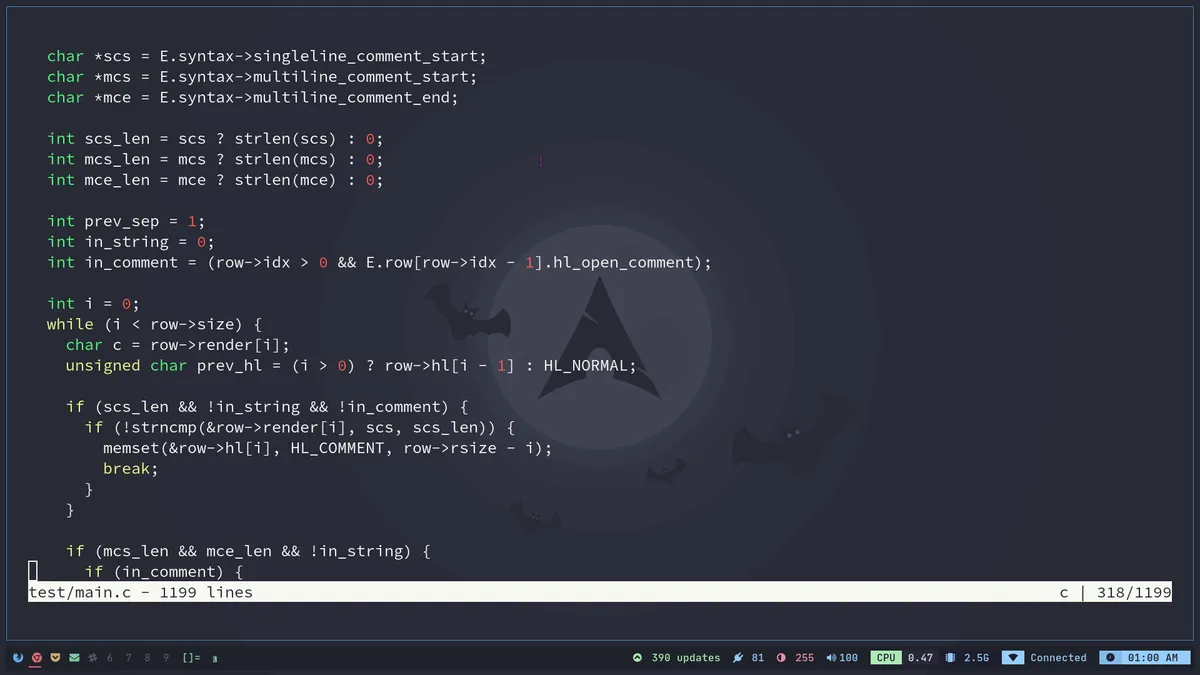This screenshot has width=1200, height=675.
Task: Click the brightness indicator icon
Action: pyautogui.click(x=781, y=657)
